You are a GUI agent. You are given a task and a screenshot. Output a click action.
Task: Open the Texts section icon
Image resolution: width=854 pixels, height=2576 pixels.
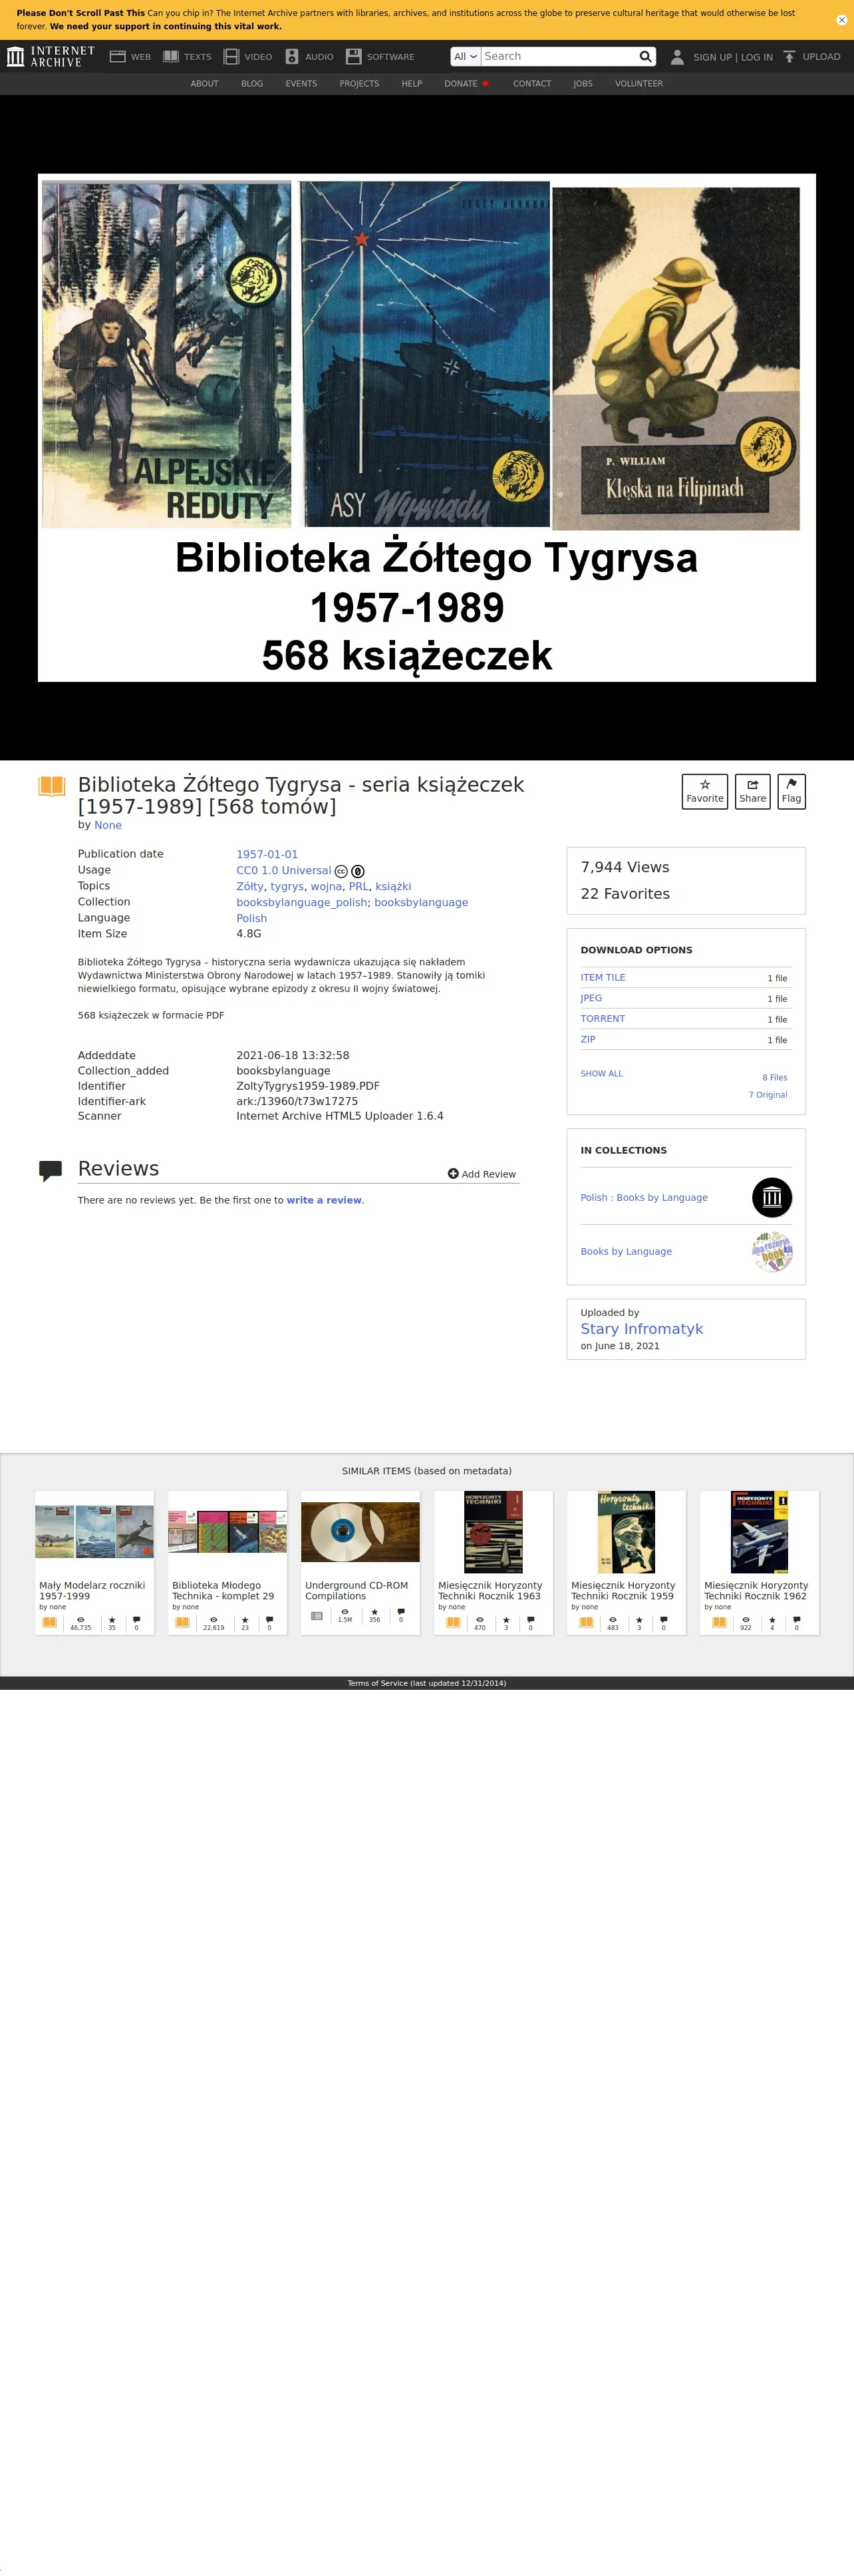[x=171, y=57]
